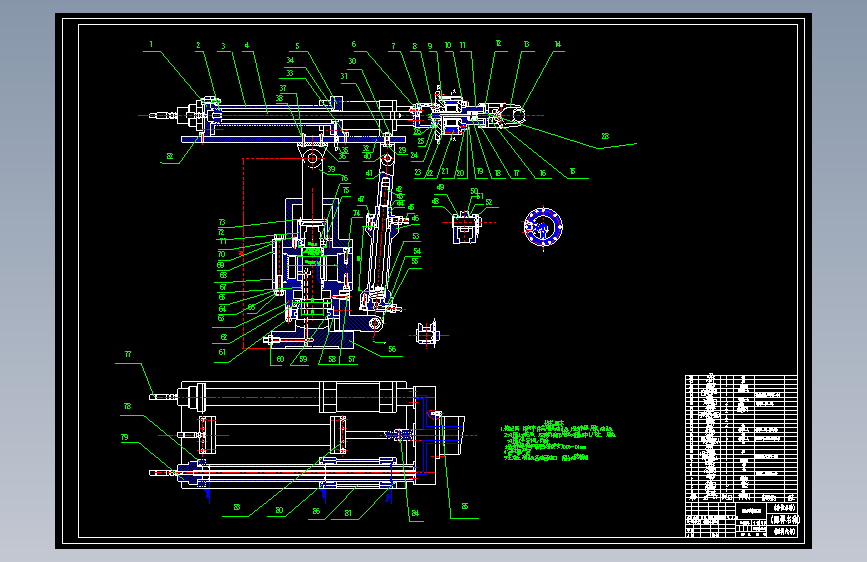Click part callout number 6
The width and height of the screenshot is (867, 562).
tap(353, 44)
